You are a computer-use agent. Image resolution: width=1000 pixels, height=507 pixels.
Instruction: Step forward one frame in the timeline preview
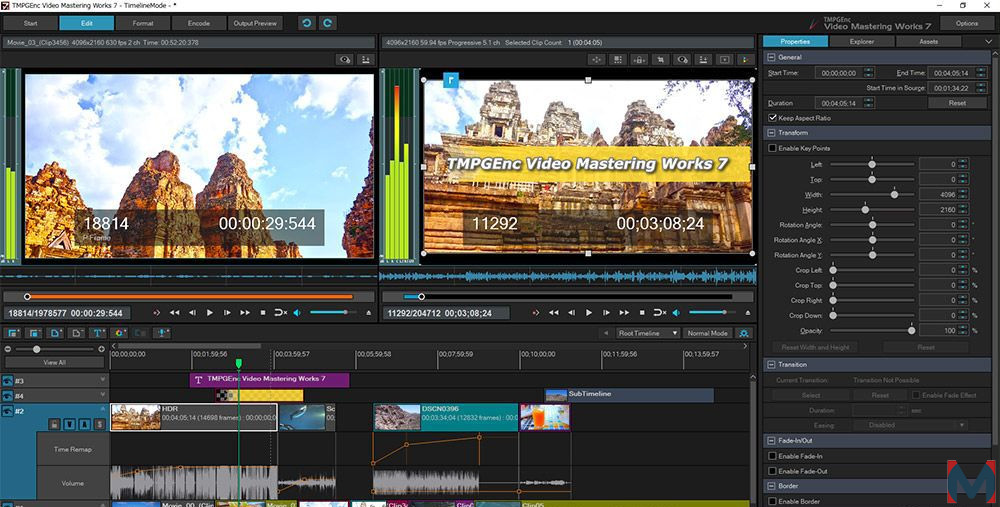pyautogui.click(x=607, y=312)
